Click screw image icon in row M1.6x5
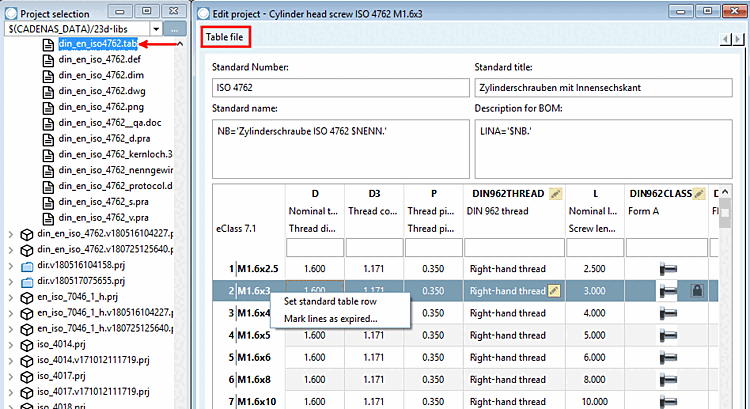This screenshot has width=750, height=409. click(668, 335)
